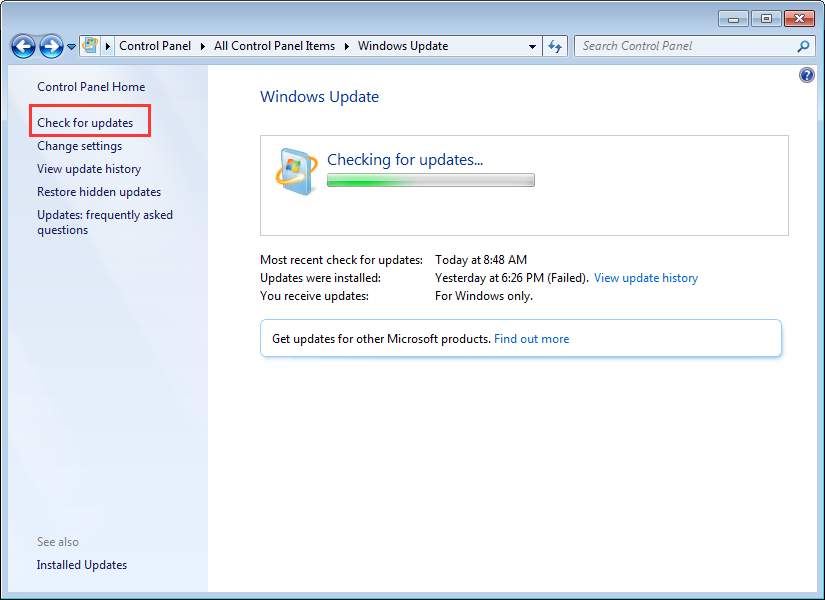Click the Refresh icon in the address bar
This screenshot has width=825, height=600.
click(x=555, y=46)
